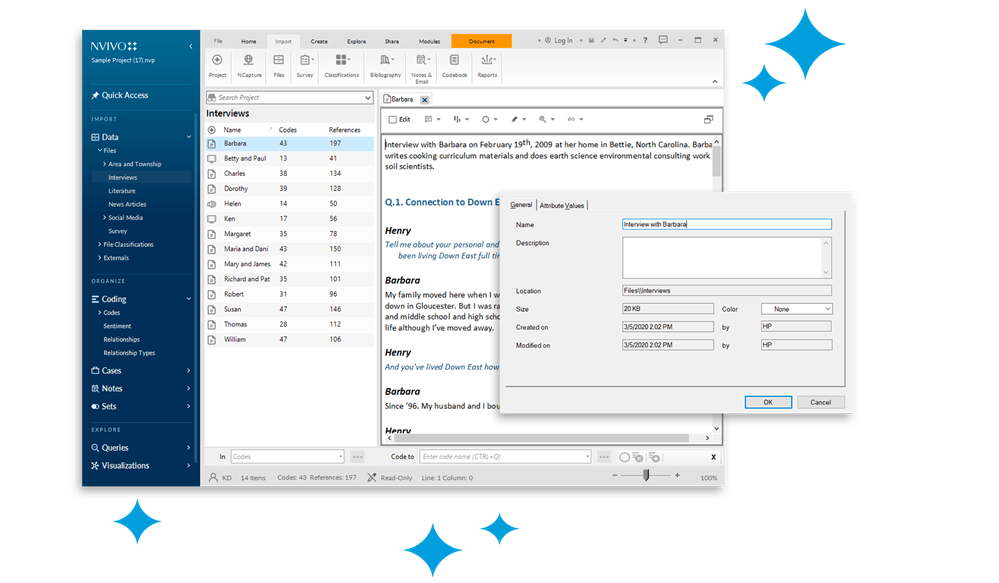Open the Search Project dropdown arrow
This screenshot has height=583, width=999.
[368, 97]
